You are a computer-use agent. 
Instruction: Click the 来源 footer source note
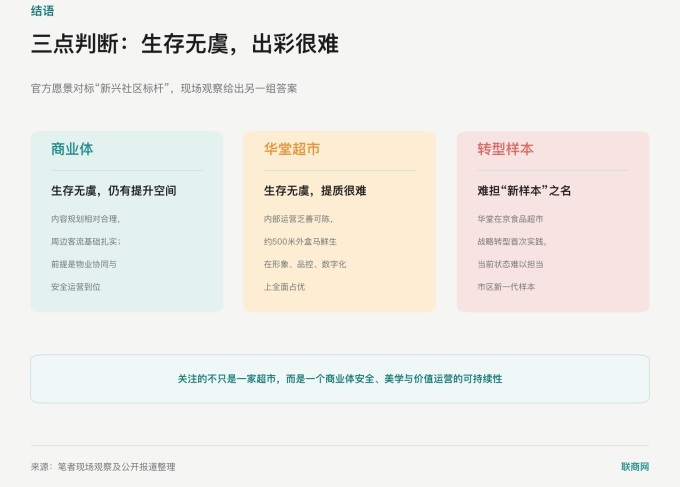[103, 467]
